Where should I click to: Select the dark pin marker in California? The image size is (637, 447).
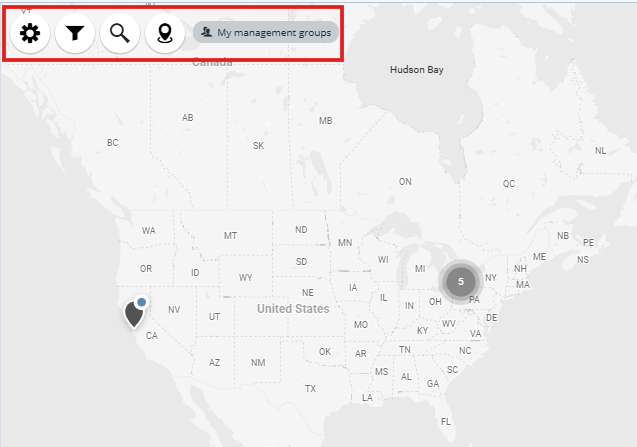[134, 314]
